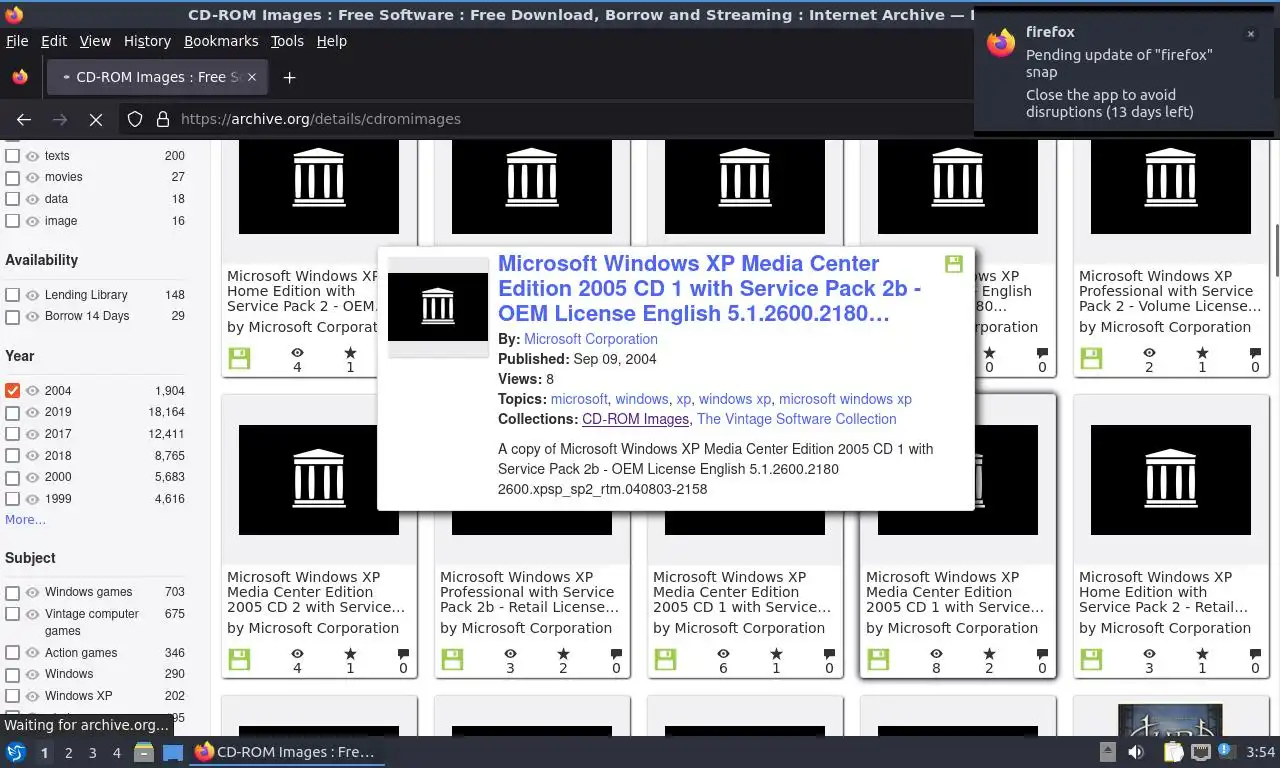This screenshot has width=1280, height=768.
Task: Expand more year options with More link
Action: click(25, 520)
